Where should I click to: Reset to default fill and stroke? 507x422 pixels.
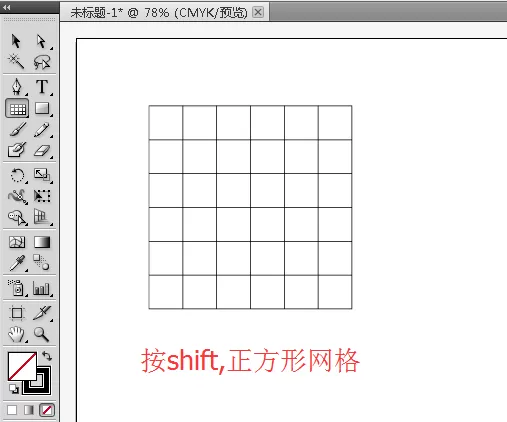(x=13, y=389)
